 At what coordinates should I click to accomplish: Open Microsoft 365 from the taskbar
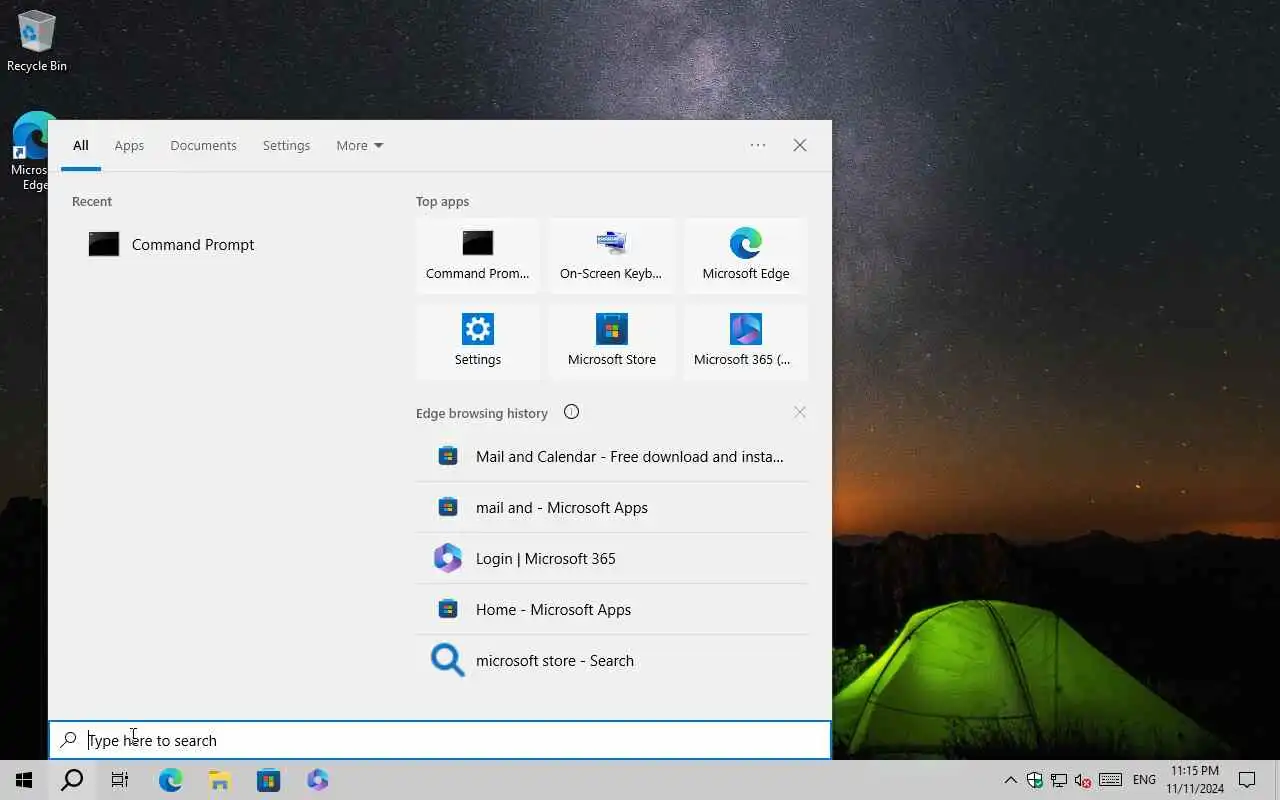[318, 780]
